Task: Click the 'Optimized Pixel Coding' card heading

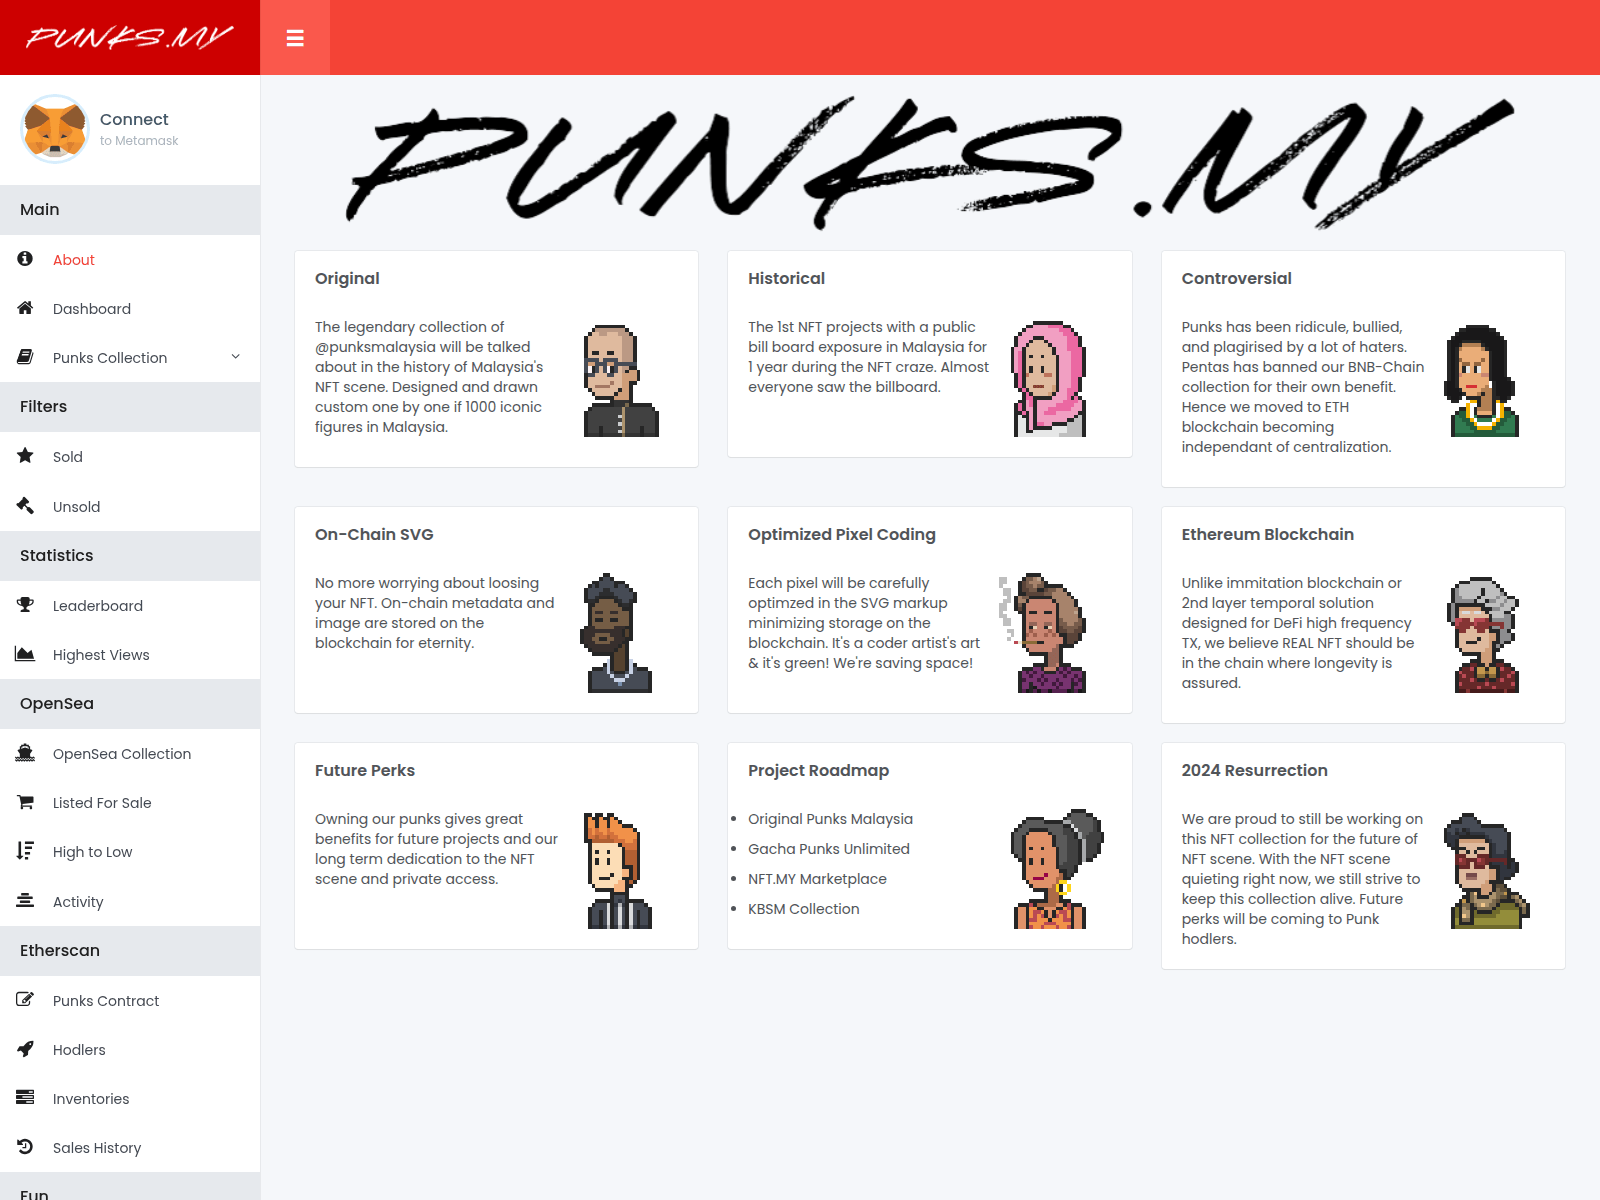Action: point(842,534)
